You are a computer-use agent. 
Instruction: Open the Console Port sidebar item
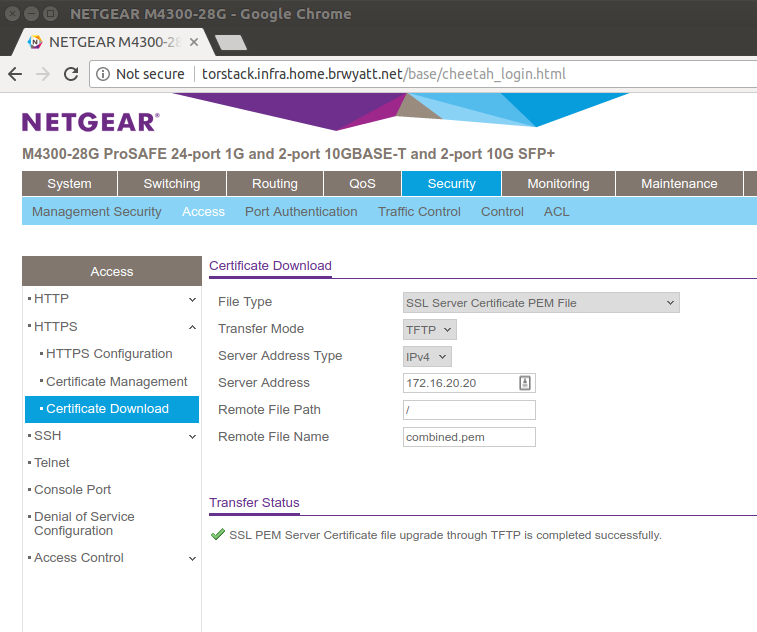point(72,490)
